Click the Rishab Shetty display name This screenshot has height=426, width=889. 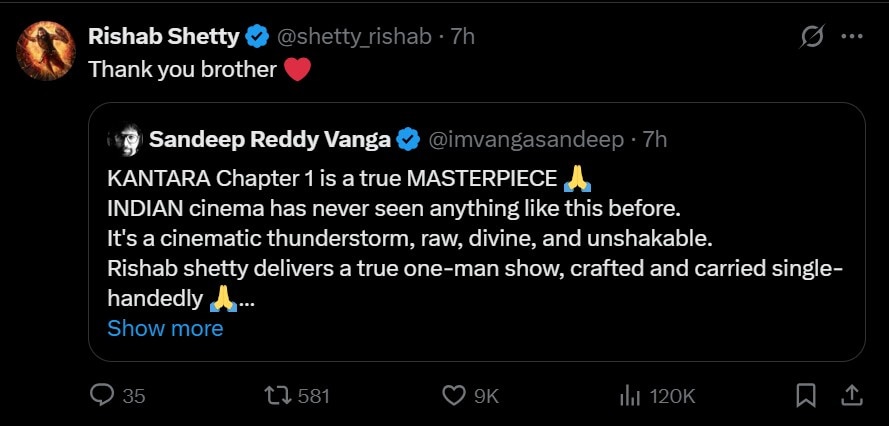click(164, 37)
